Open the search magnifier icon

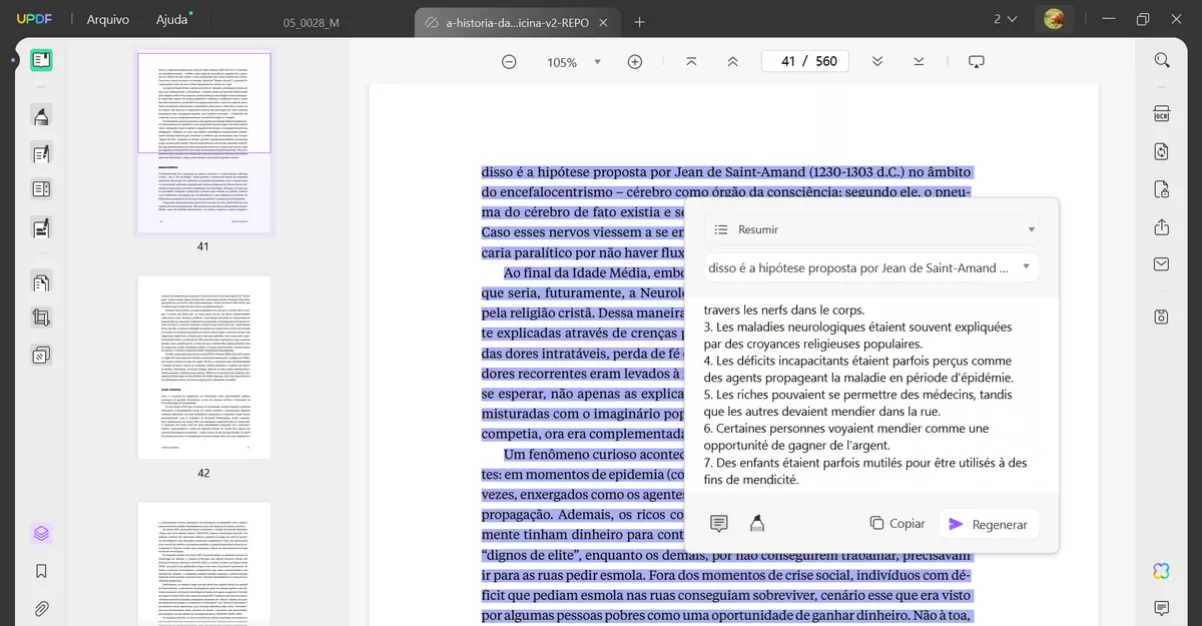[x=1161, y=61]
